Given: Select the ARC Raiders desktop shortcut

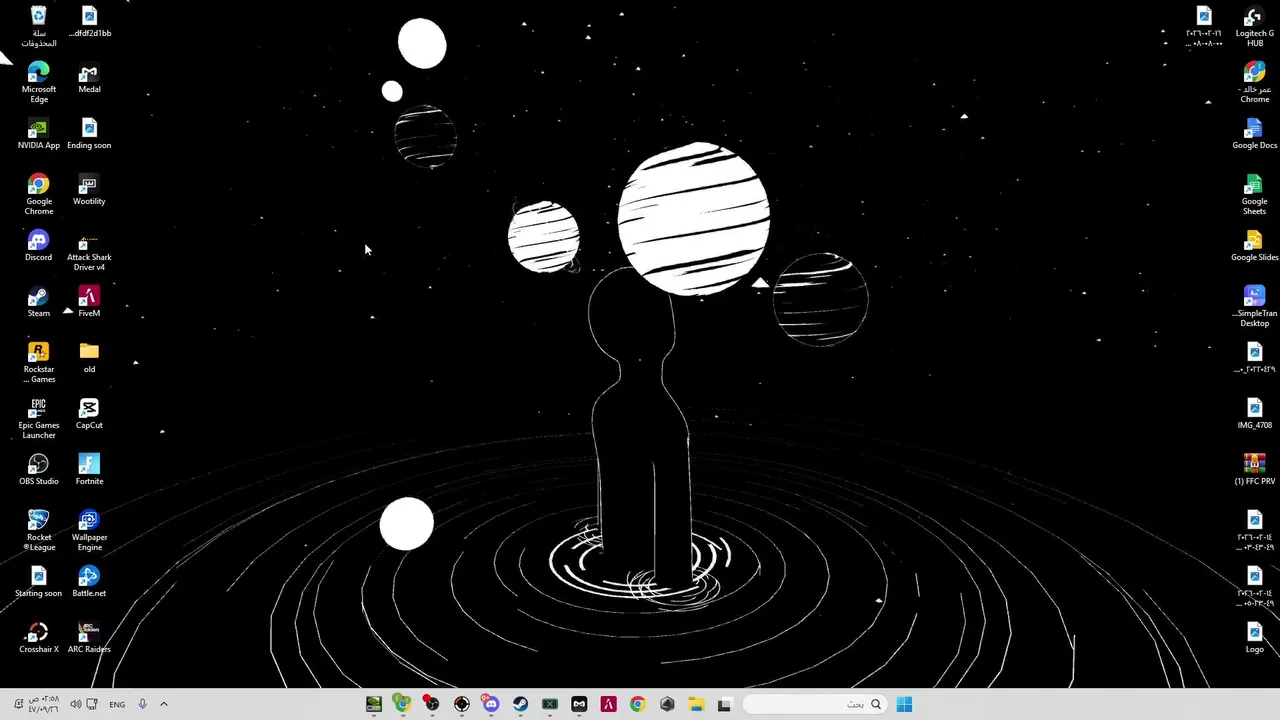Looking at the screenshot, I should (89, 639).
